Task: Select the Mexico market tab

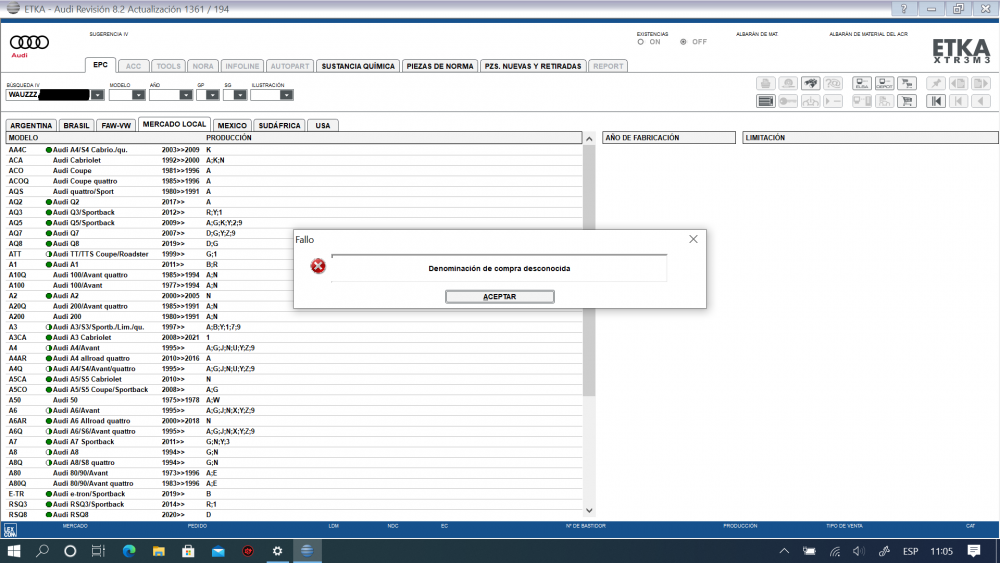Action: click(x=232, y=126)
